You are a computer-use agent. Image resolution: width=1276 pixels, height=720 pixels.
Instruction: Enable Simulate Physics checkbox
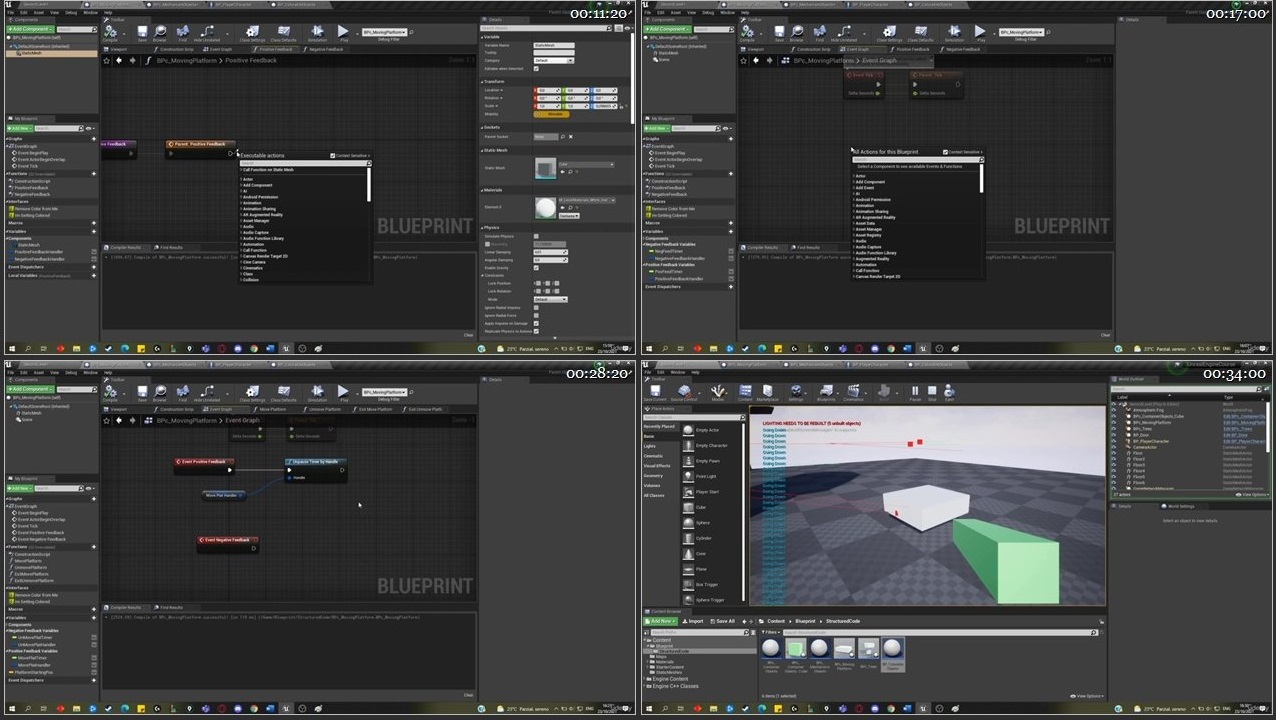tap(536, 236)
